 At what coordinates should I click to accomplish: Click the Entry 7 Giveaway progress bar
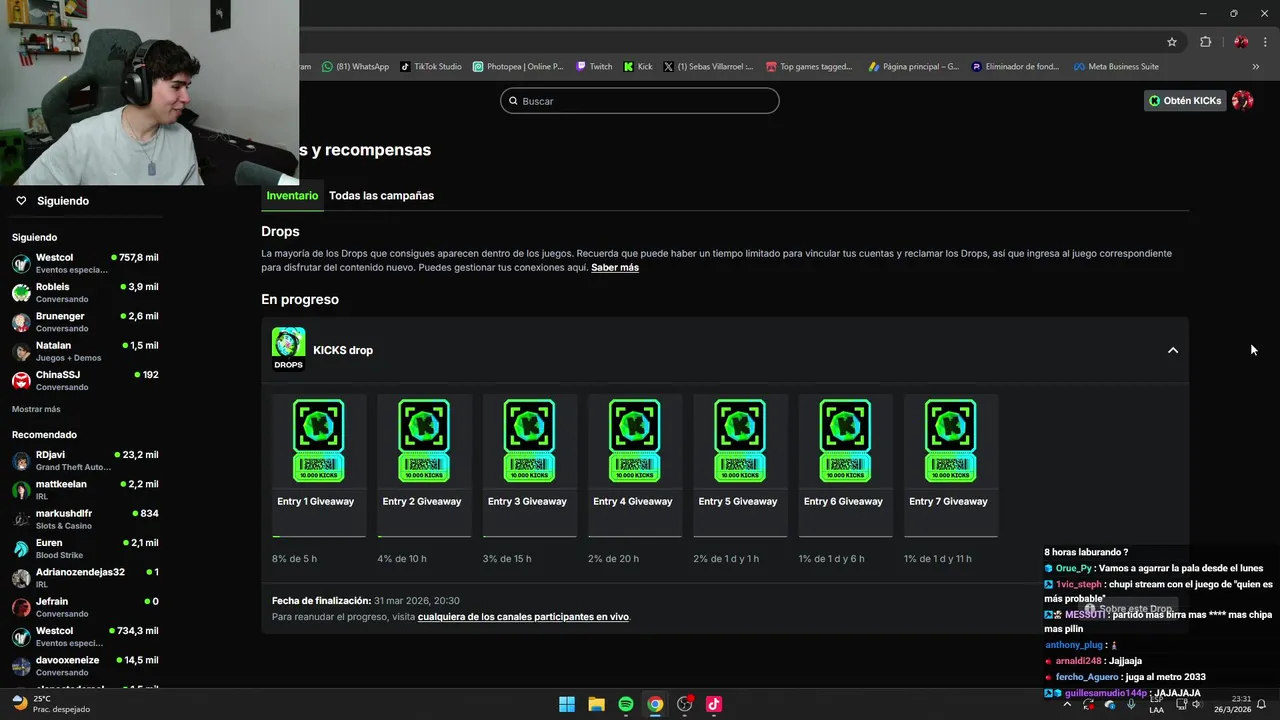click(951, 537)
